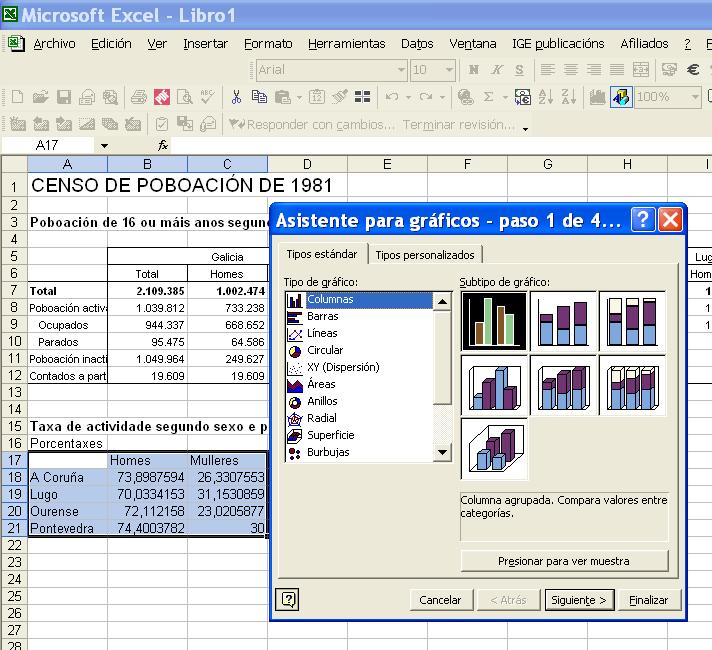
Task: Toggle justify alignment formatting
Action: click(x=617, y=69)
